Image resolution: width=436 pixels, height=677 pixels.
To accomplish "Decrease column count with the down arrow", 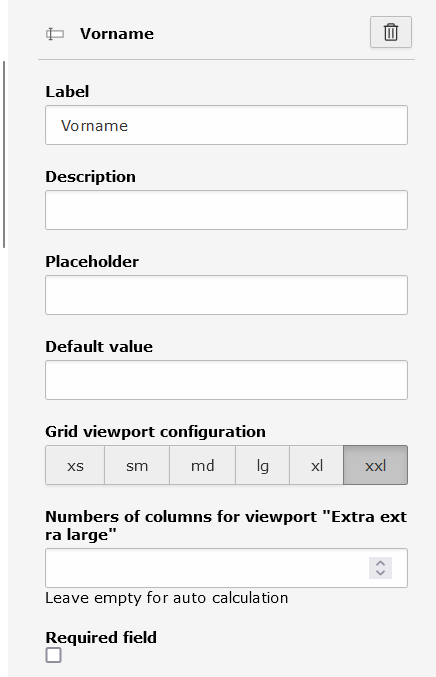I will point(380,573).
